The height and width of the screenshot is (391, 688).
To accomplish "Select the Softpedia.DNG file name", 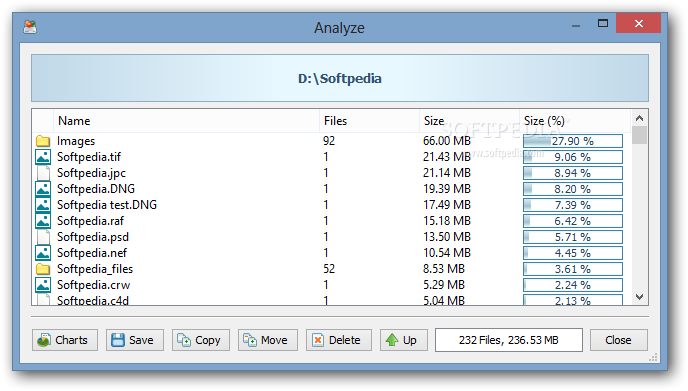I will [96, 189].
